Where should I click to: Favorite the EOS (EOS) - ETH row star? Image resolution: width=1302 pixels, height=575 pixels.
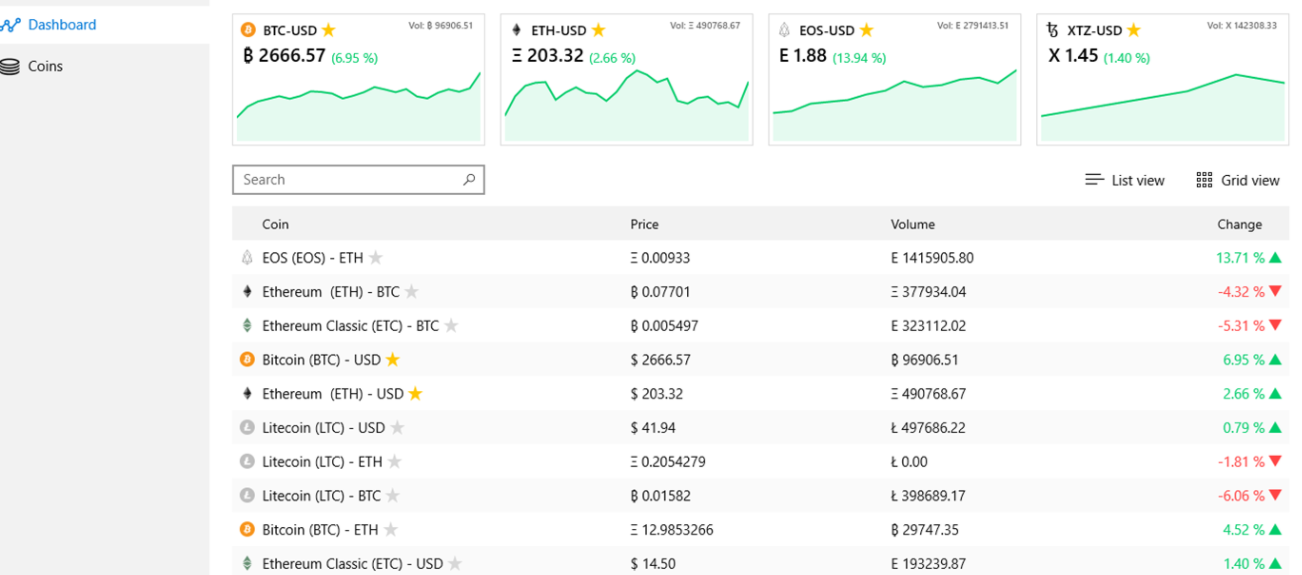tap(376, 258)
